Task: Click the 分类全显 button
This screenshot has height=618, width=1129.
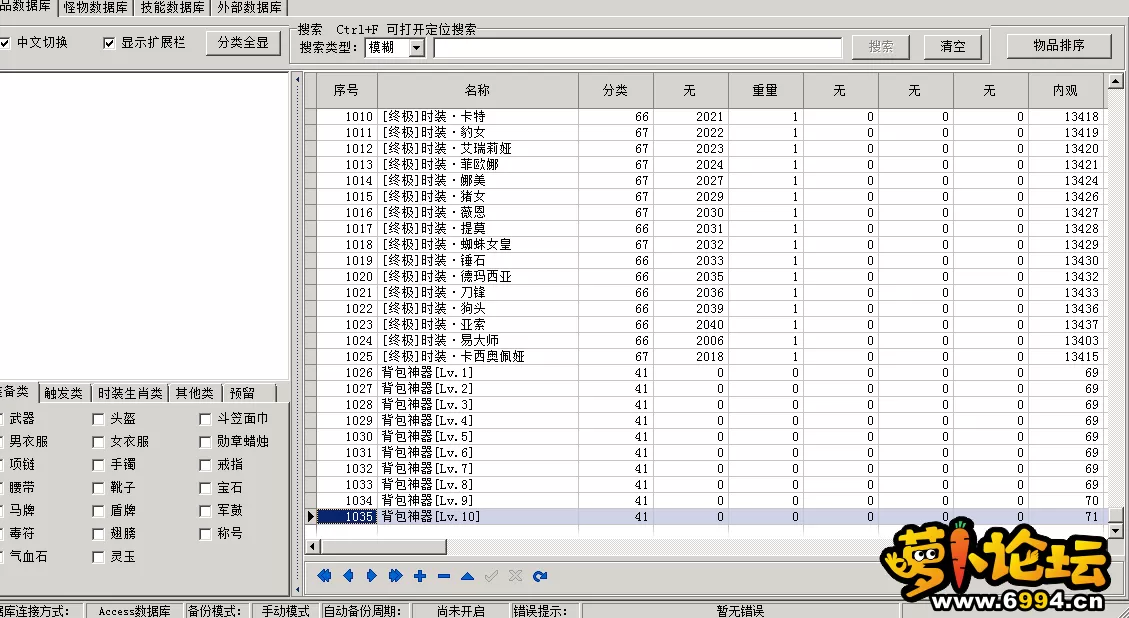Action: pyautogui.click(x=243, y=42)
